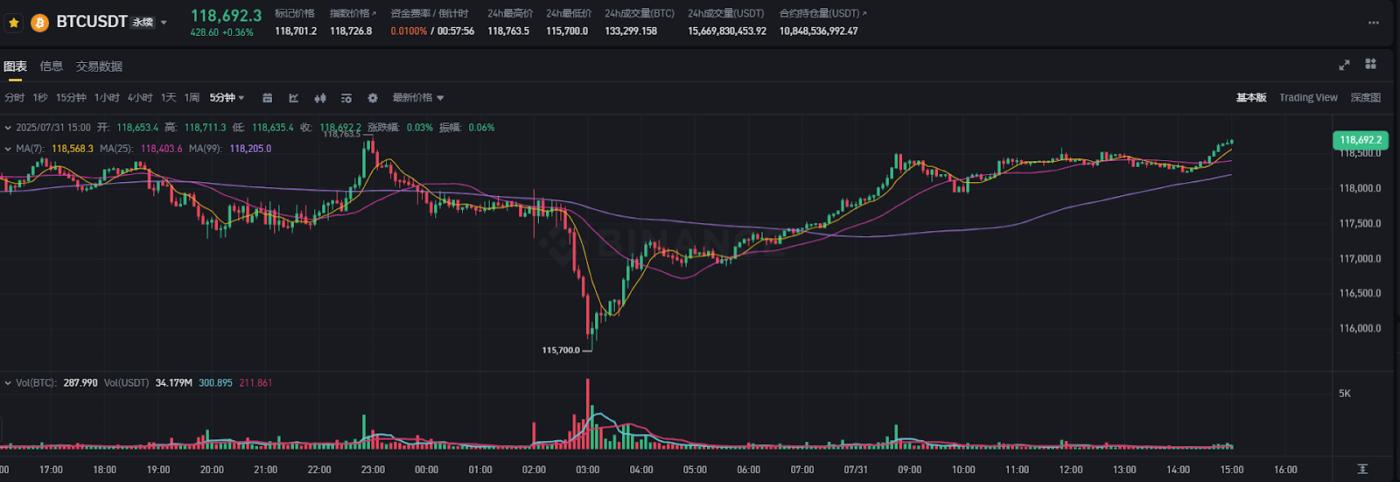Collapse the MA indicator legend chevron
The image size is (1400, 482).
[8, 148]
